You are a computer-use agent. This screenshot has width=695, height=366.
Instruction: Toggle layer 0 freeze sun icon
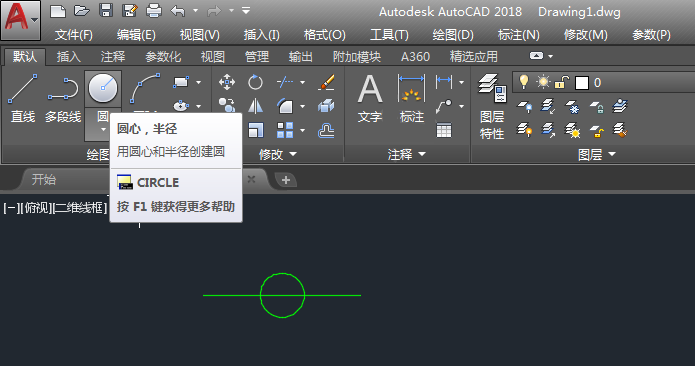543,82
